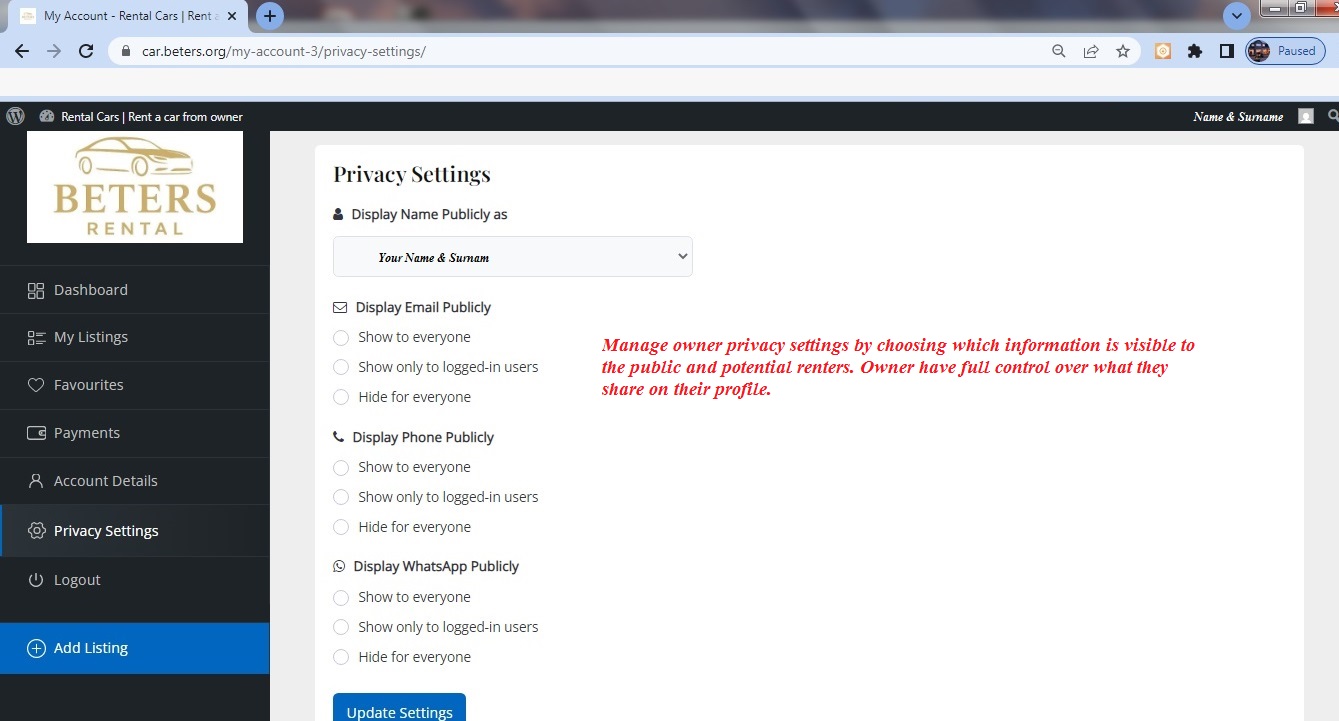The height and width of the screenshot is (721, 1339).
Task: Select Show only to logged-in users for Email
Action: tap(341, 368)
